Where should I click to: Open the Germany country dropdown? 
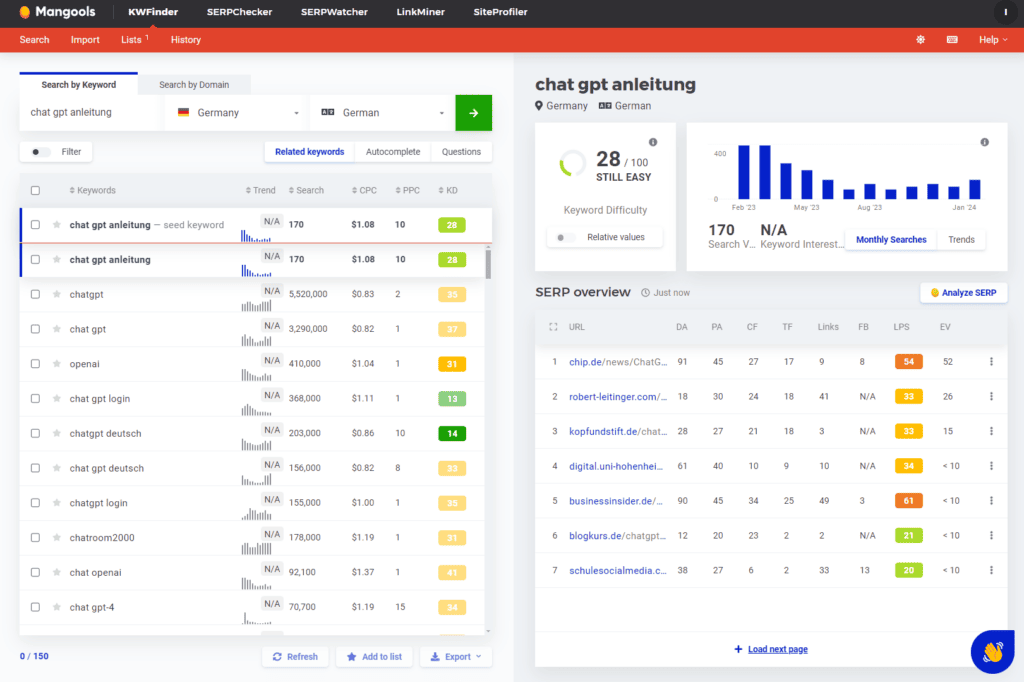pyautogui.click(x=237, y=113)
